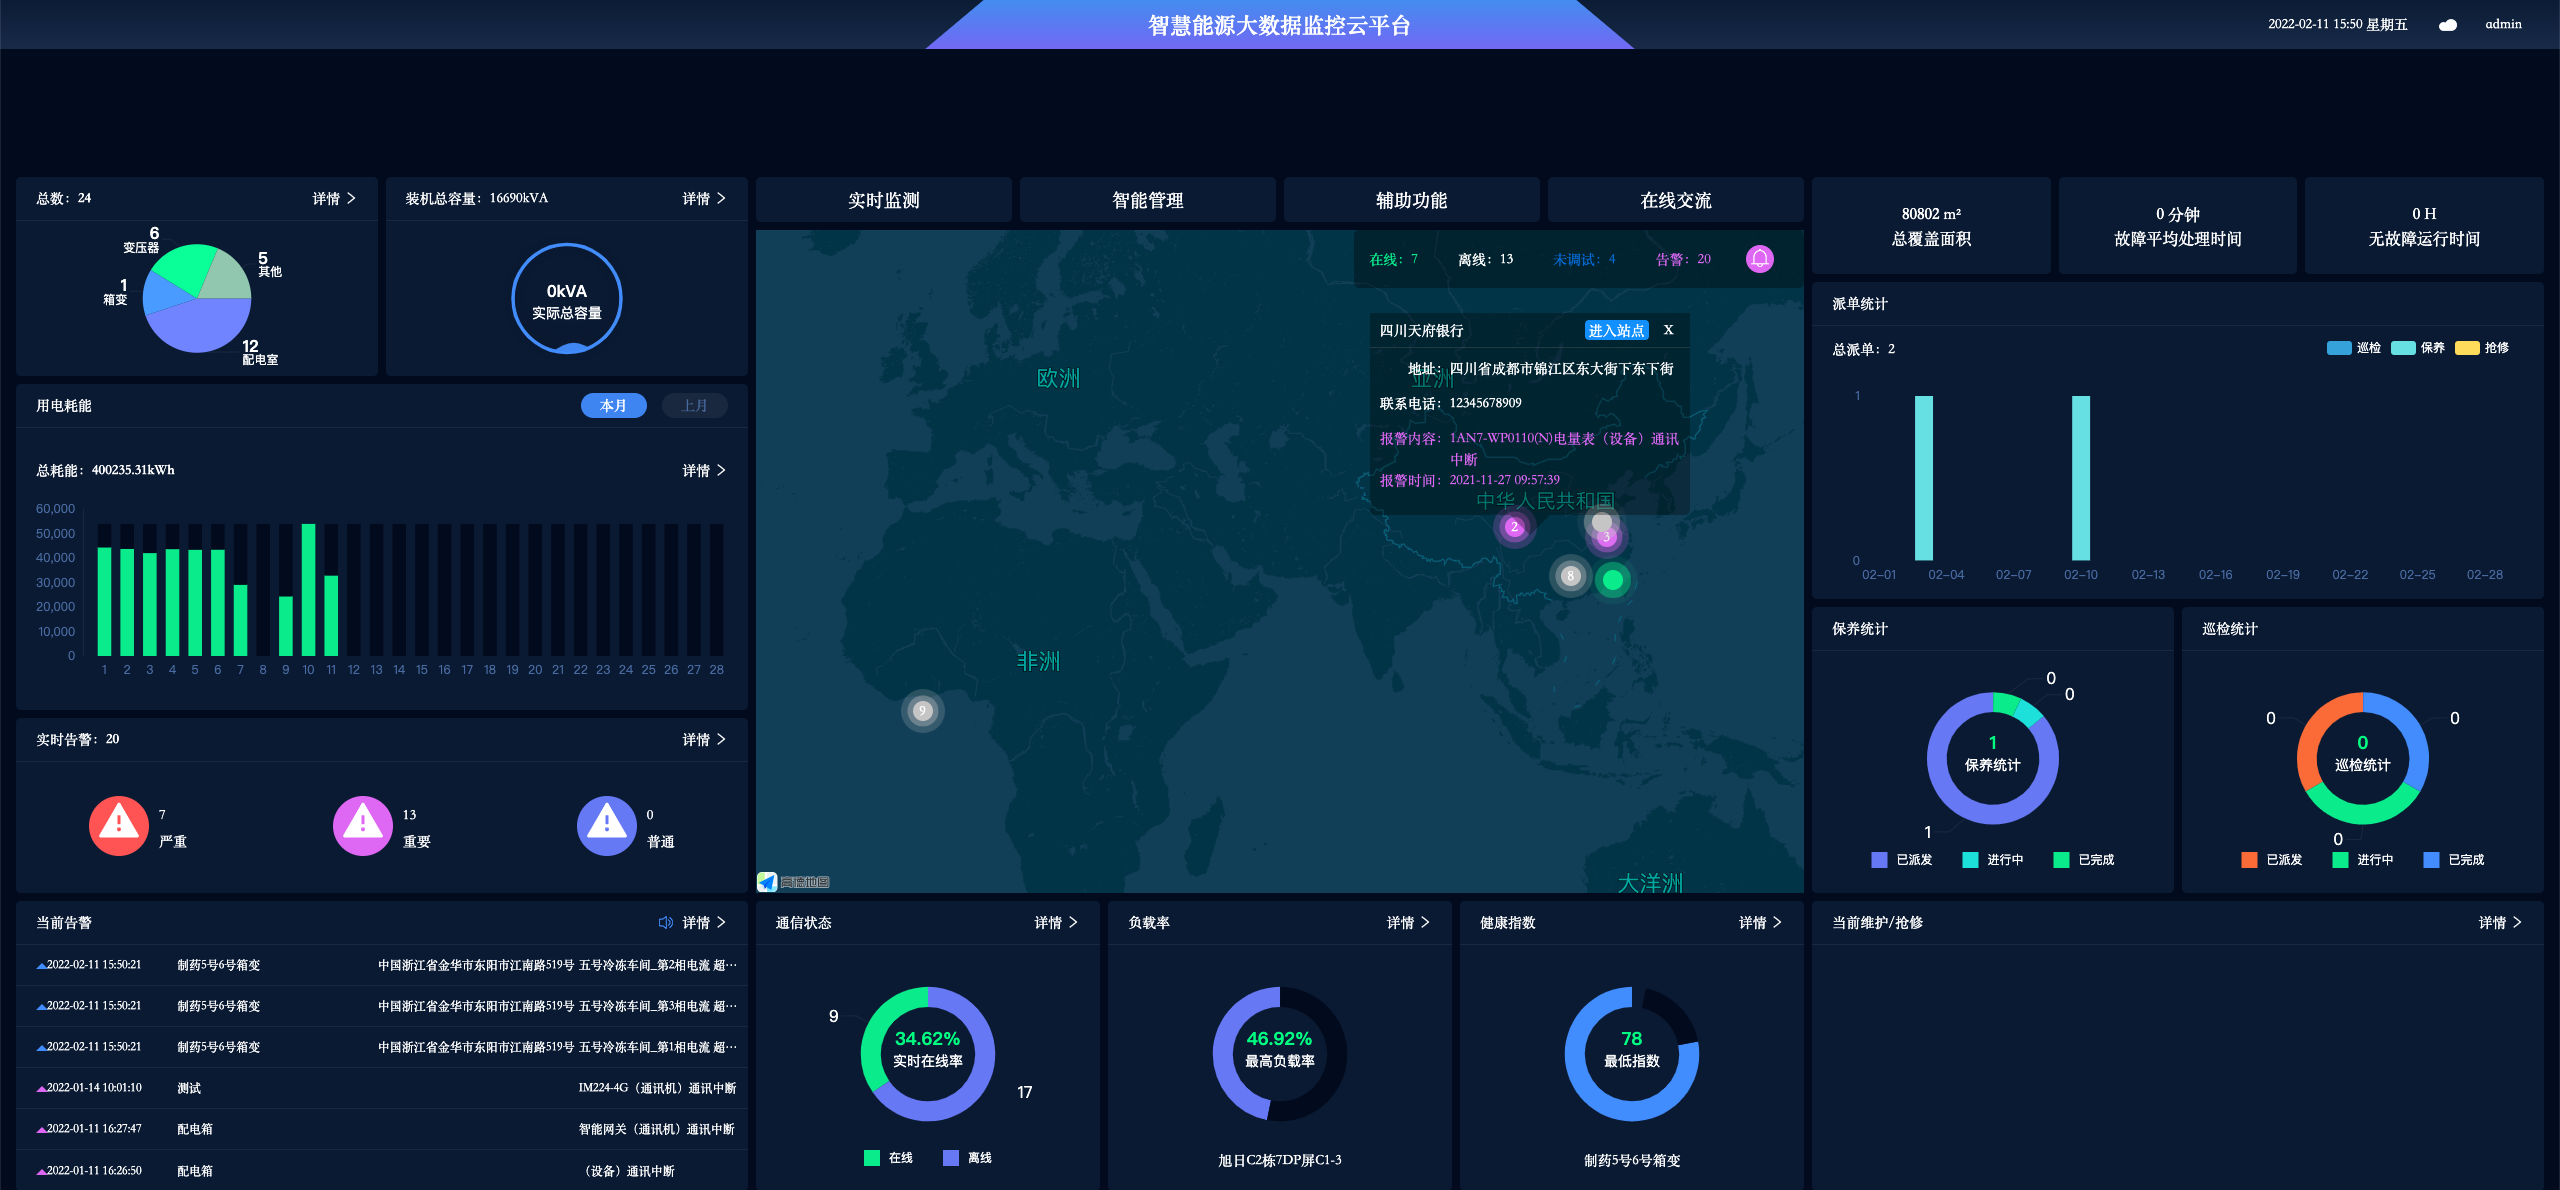Open 详情 for 当前维护/抢修 panel
This screenshot has height=1190, width=2560.
pos(2500,922)
